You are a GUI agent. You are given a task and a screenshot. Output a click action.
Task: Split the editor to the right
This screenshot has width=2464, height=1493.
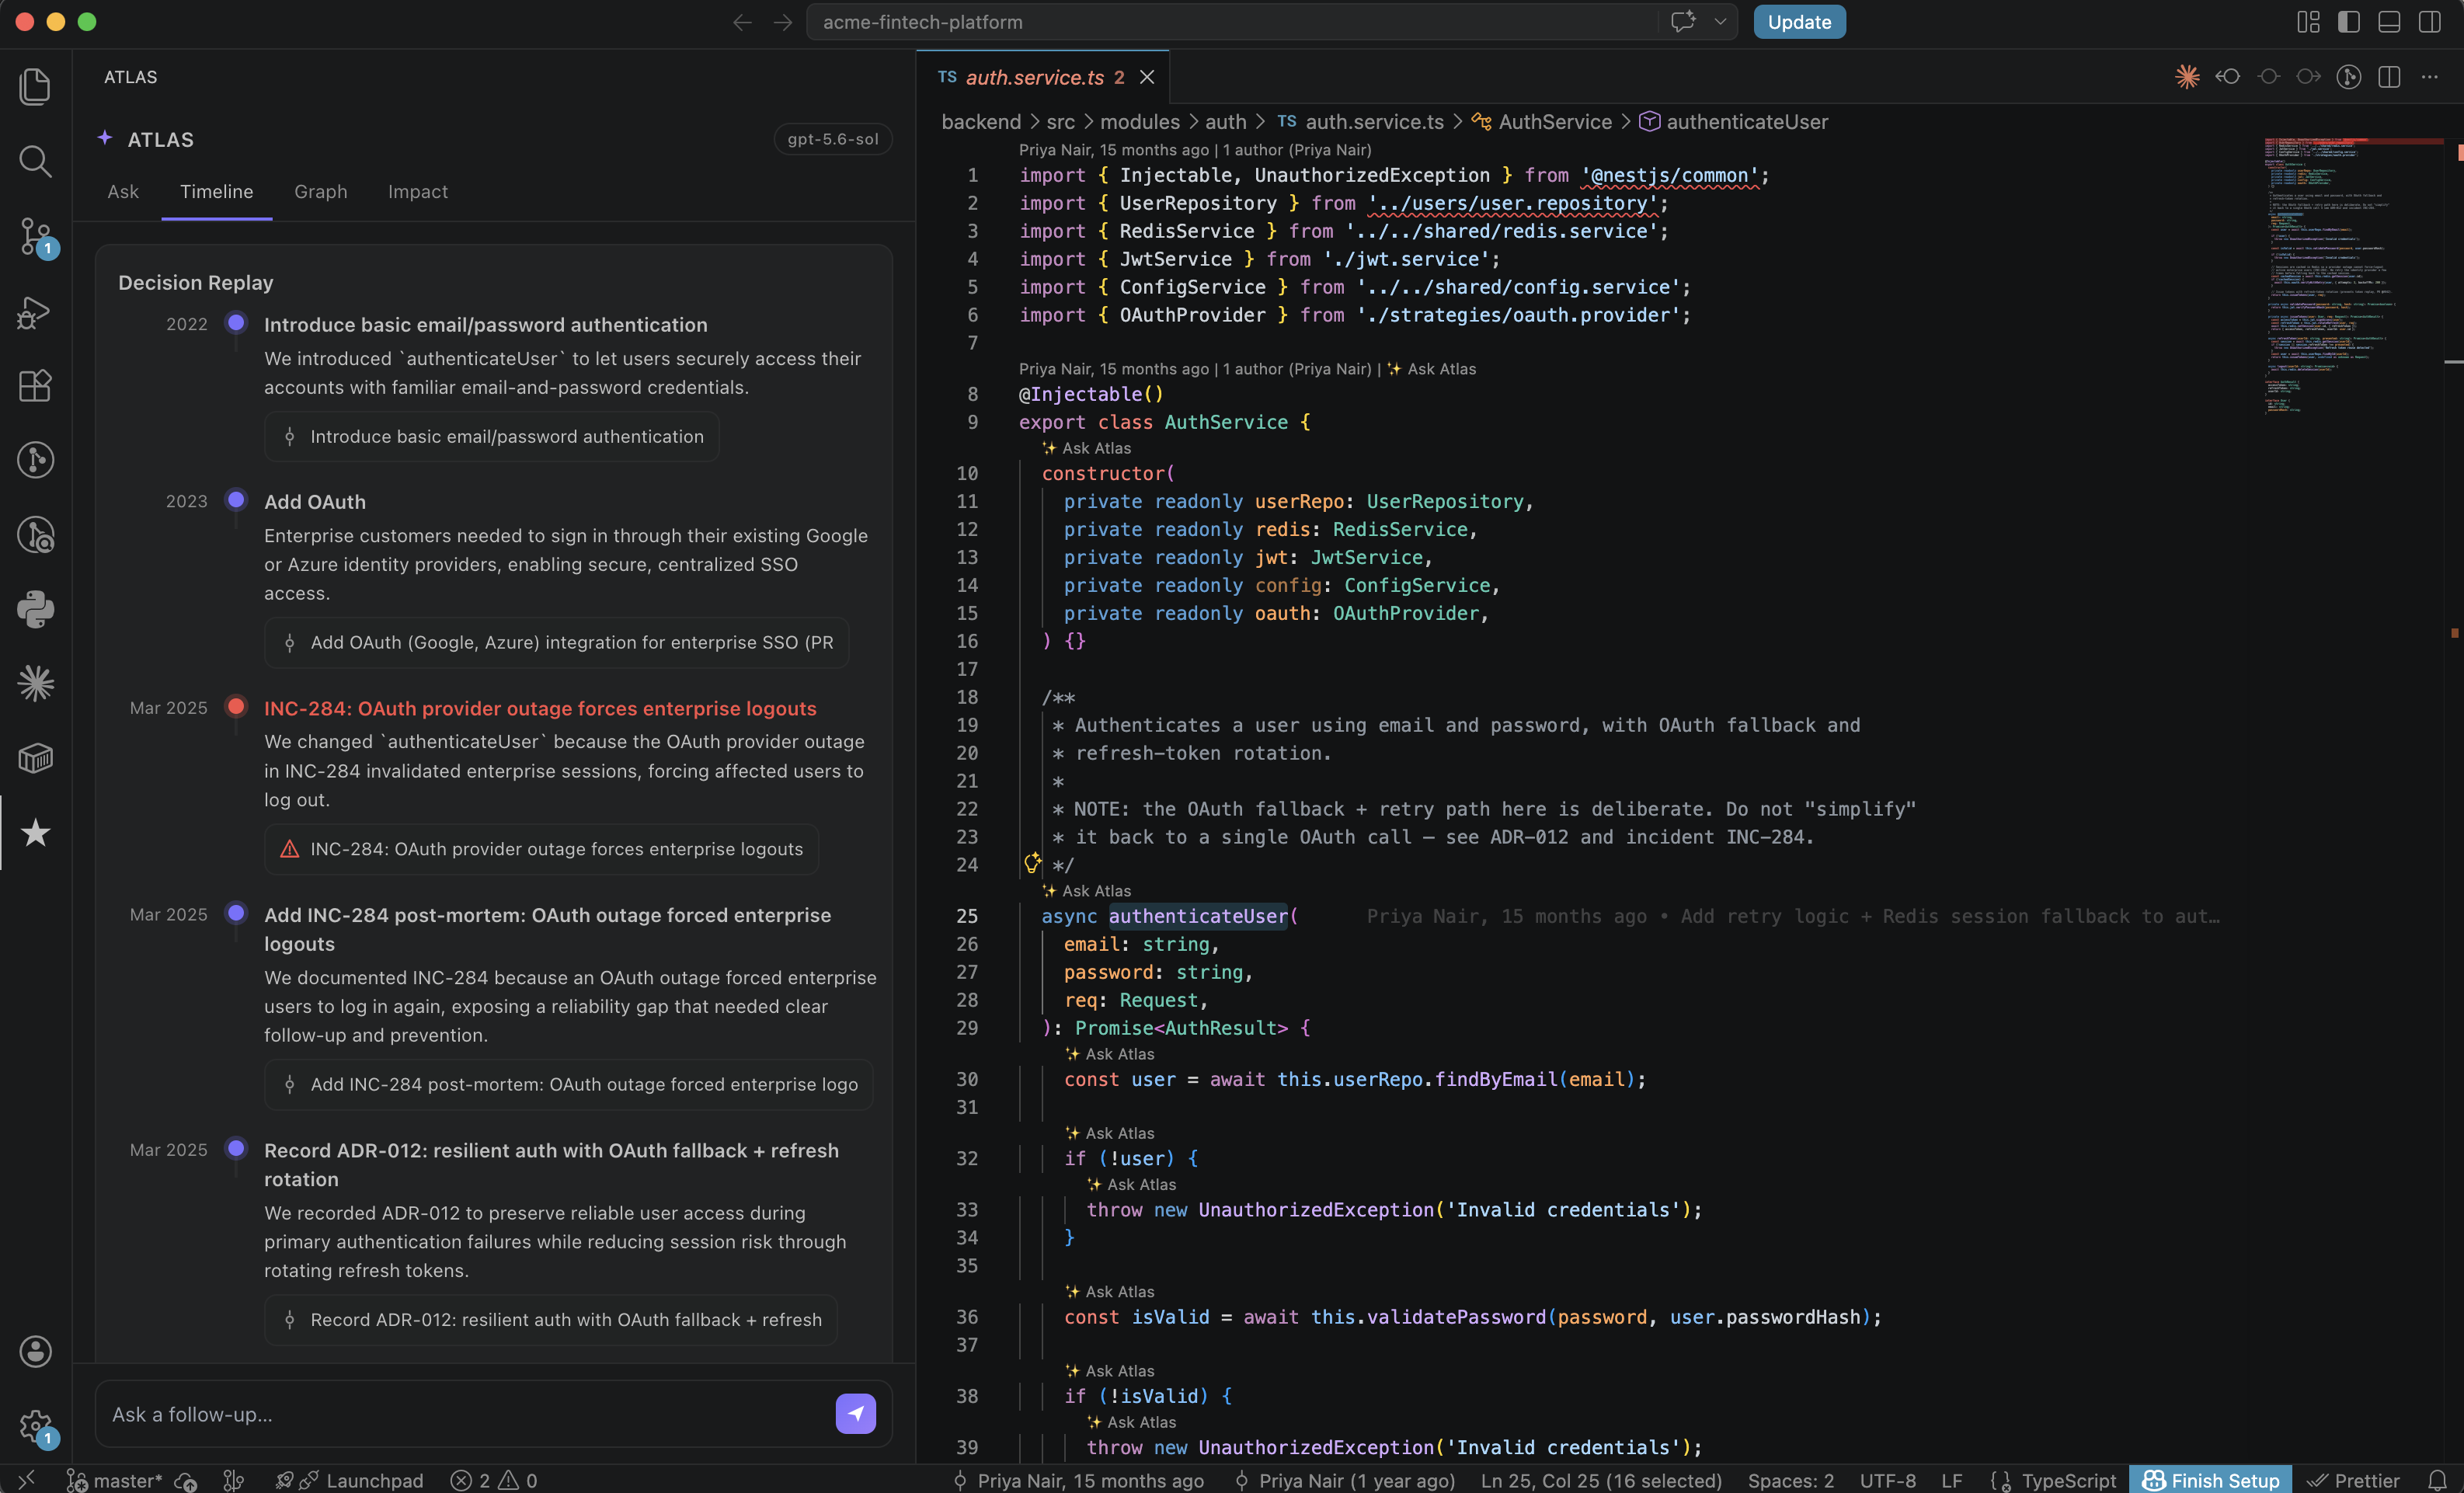click(x=2389, y=77)
